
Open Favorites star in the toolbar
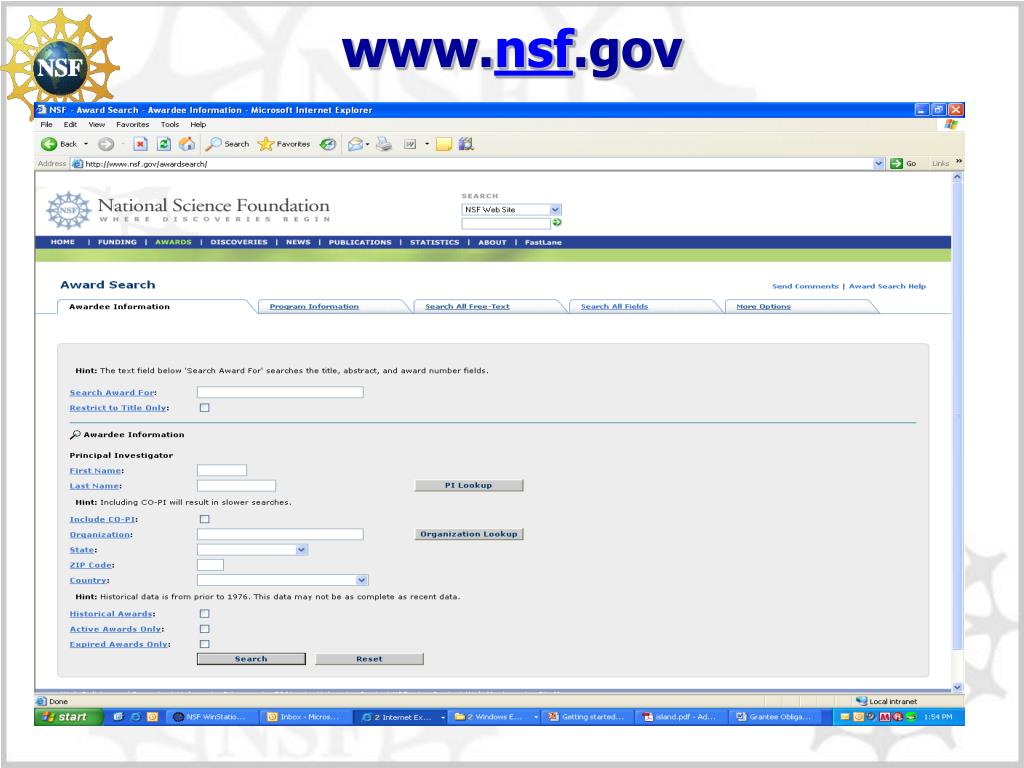[284, 144]
